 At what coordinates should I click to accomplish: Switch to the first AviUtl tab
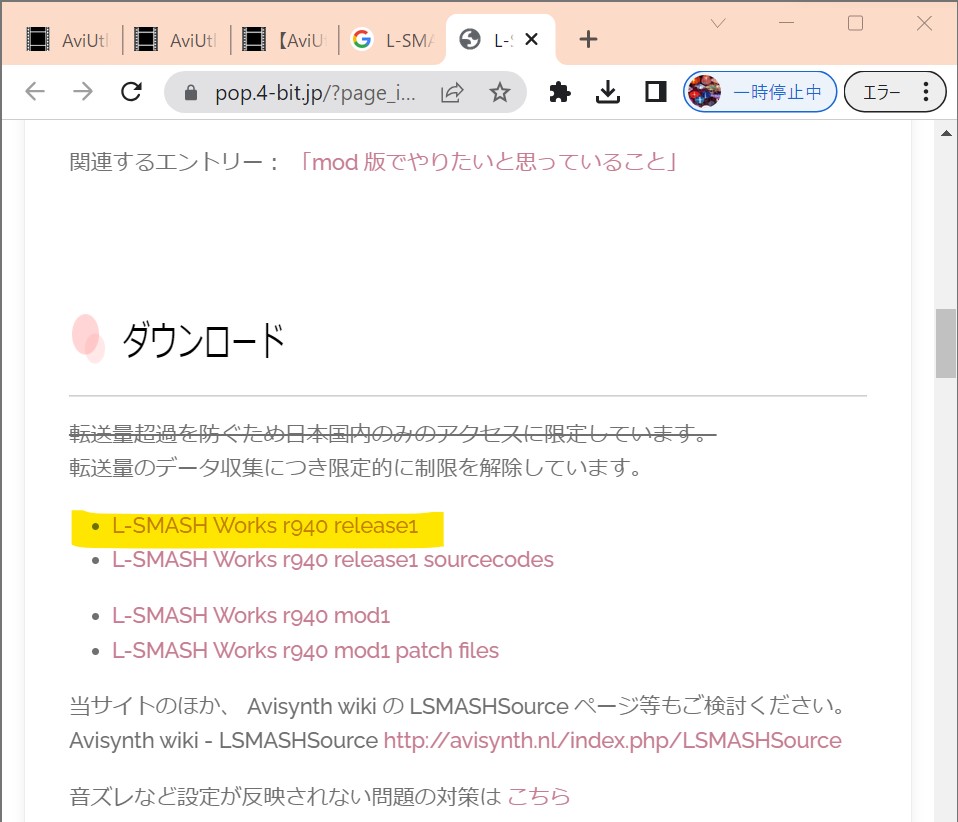[x=67, y=40]
